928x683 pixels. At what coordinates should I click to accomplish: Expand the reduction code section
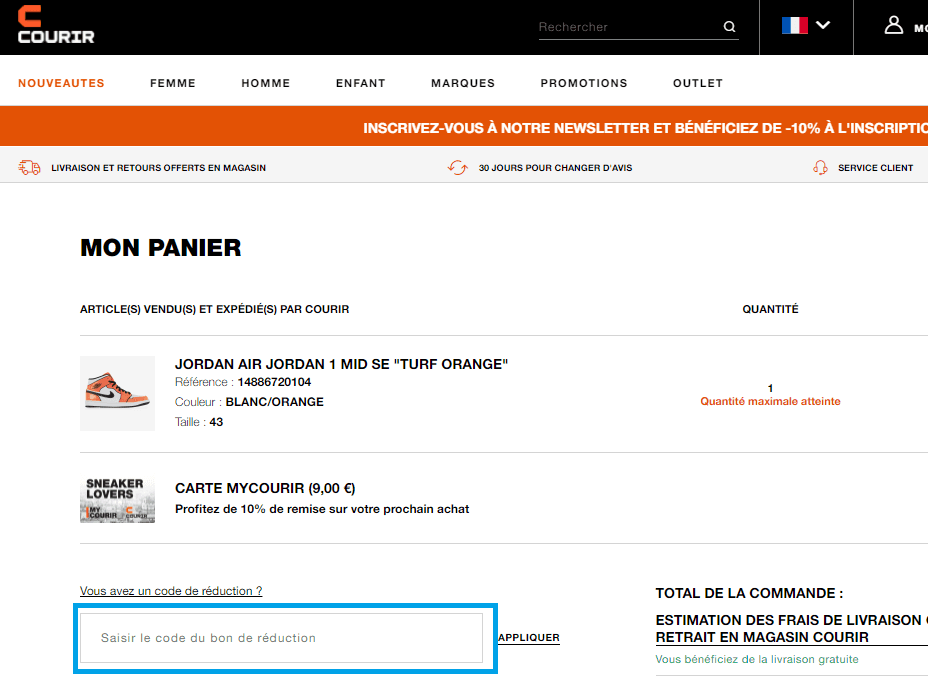(170, 591)
